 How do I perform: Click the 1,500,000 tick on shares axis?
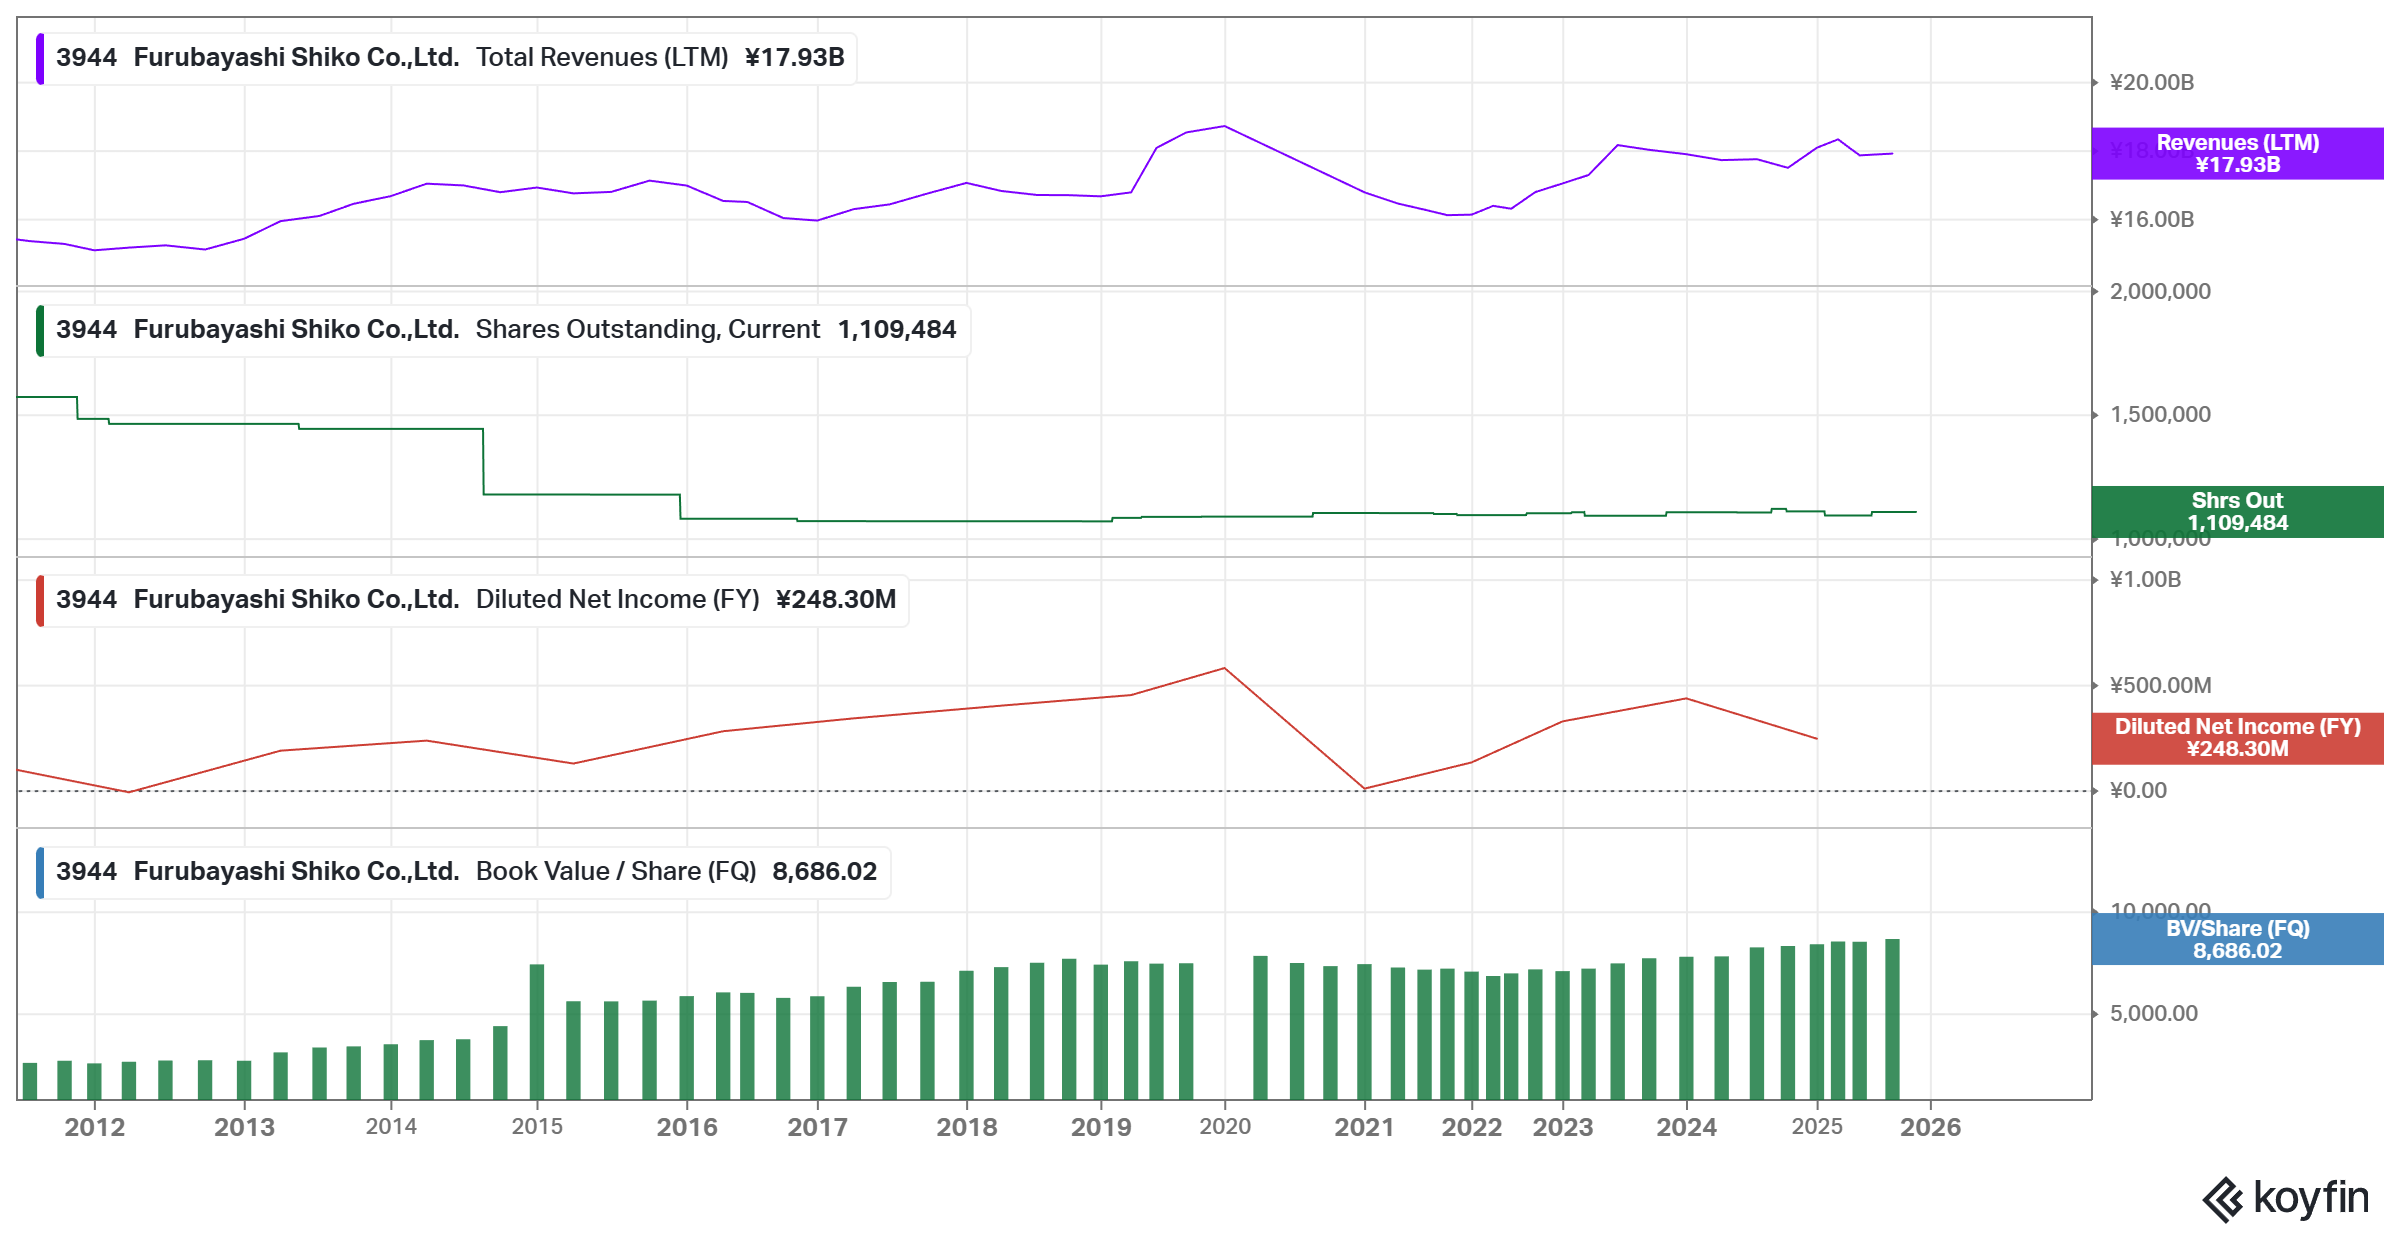pyautogui.click(x=2160, y=415)
